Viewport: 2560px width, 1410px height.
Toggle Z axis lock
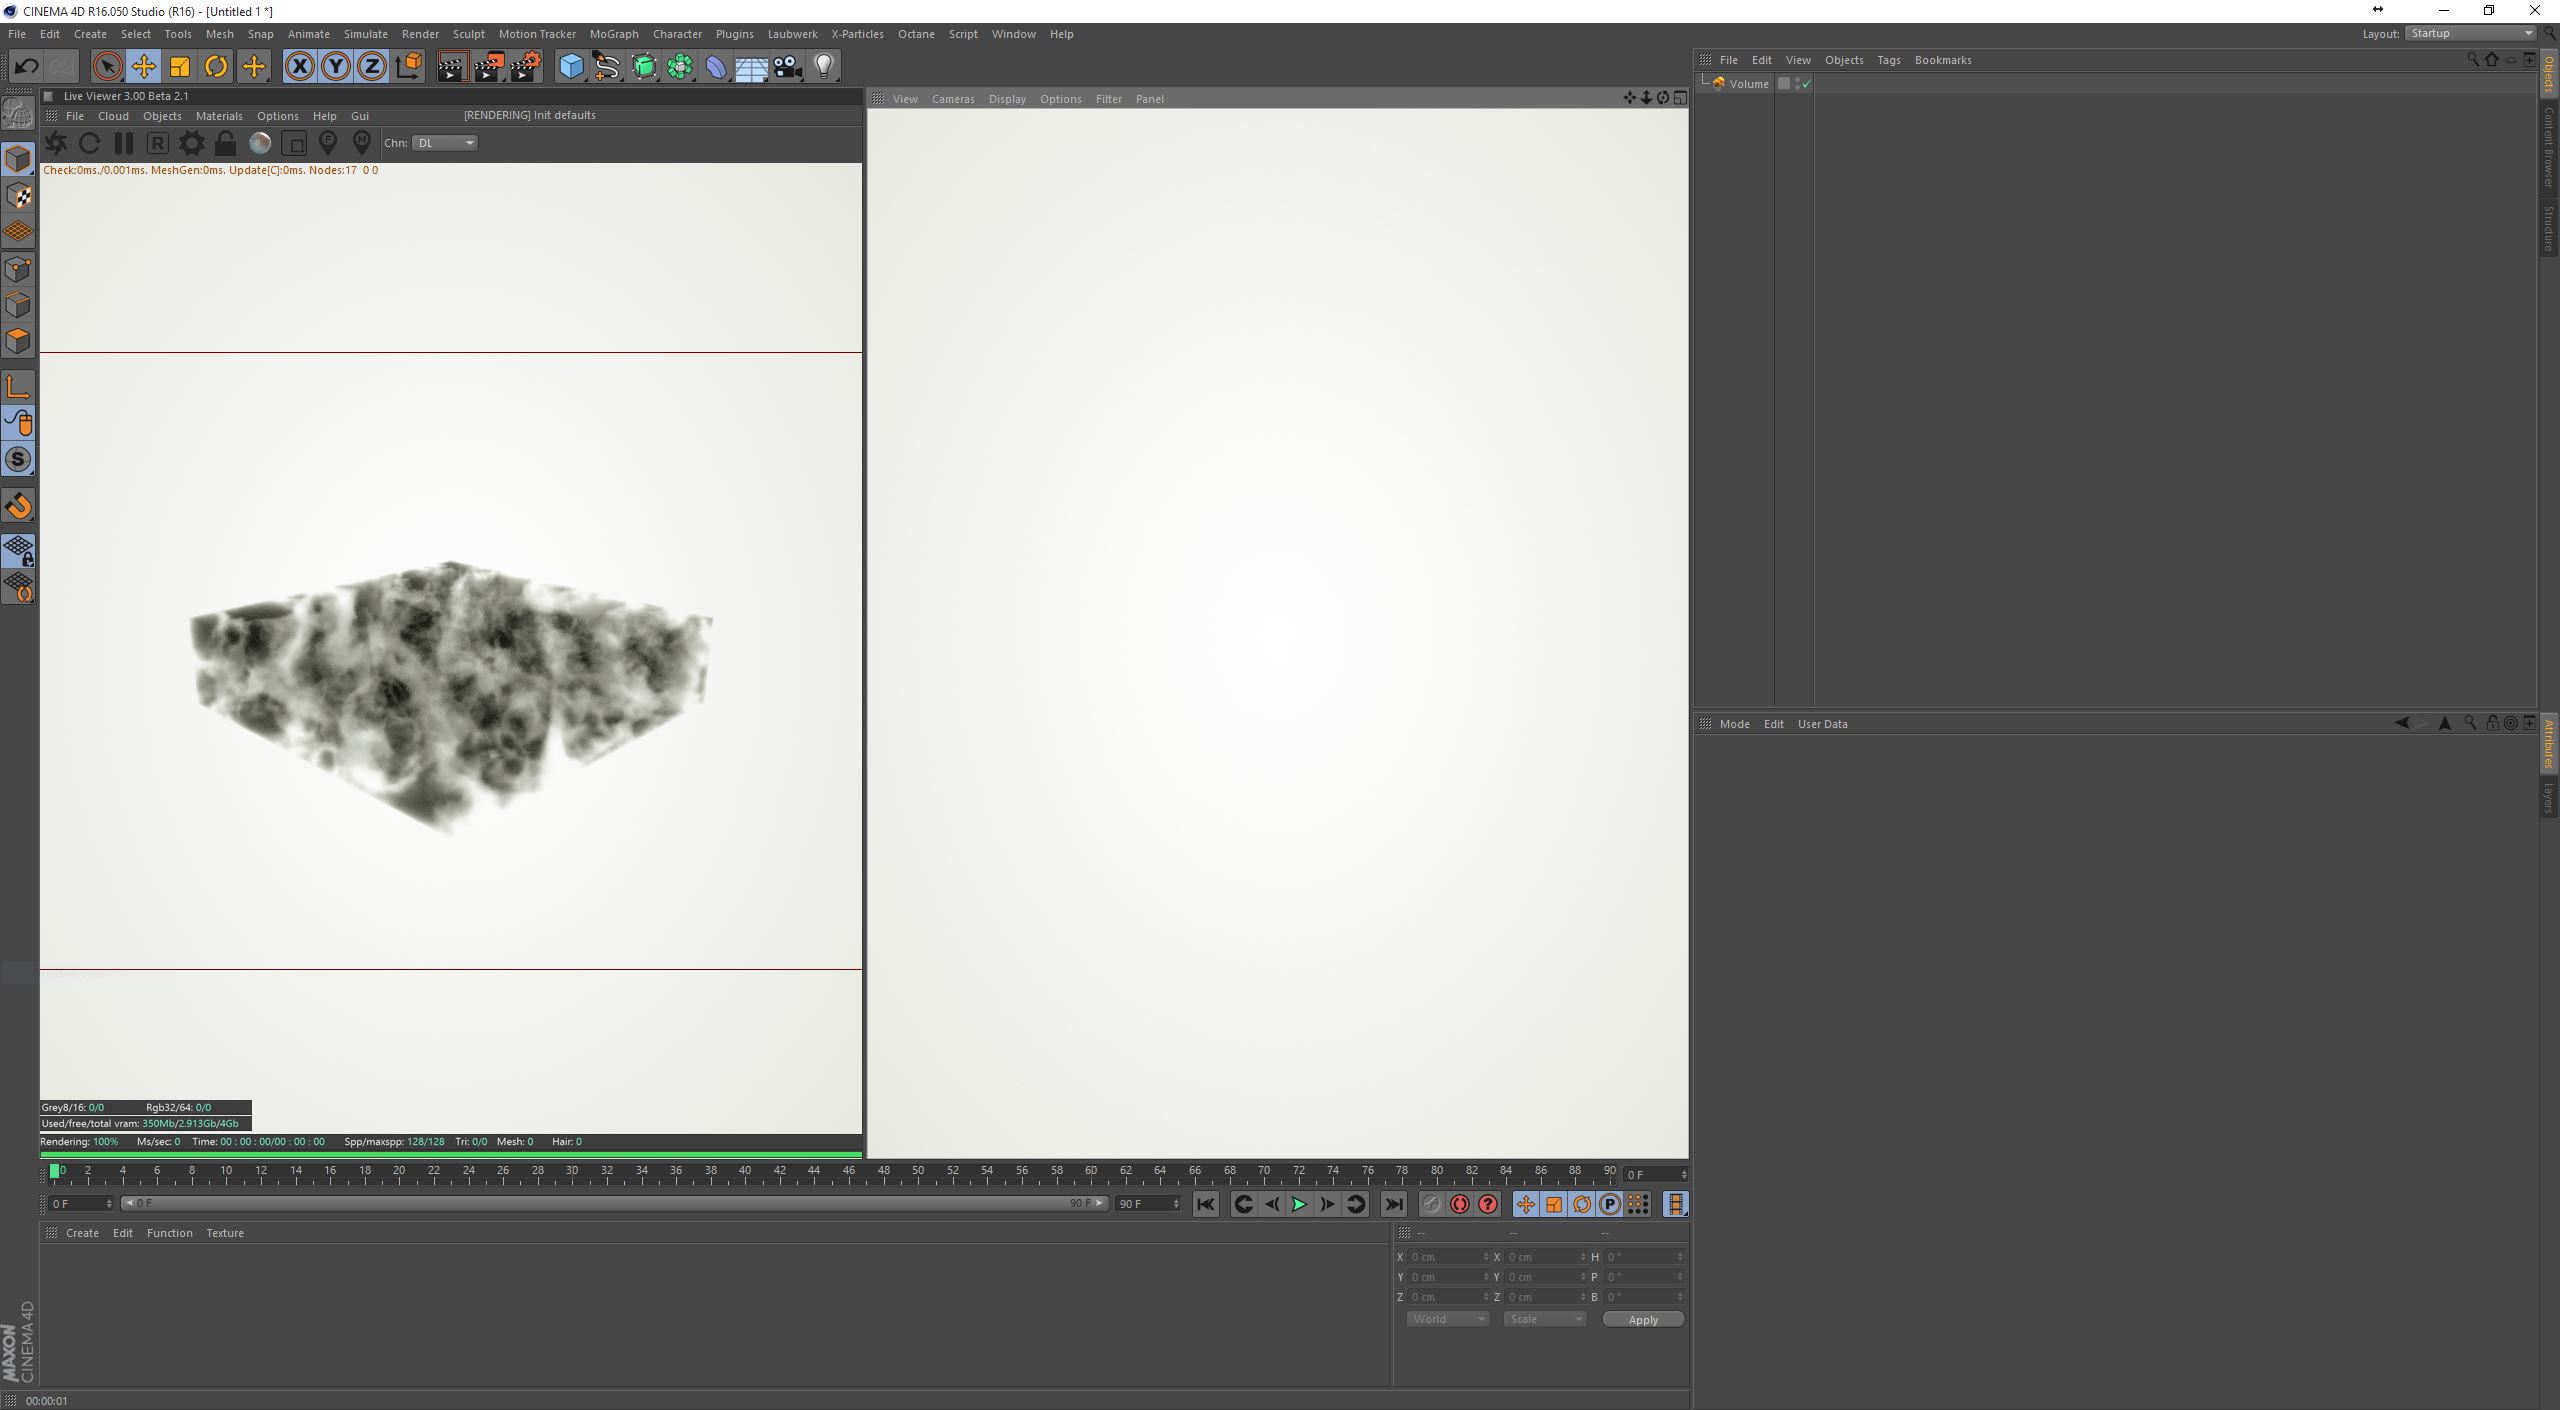(372, 67)
